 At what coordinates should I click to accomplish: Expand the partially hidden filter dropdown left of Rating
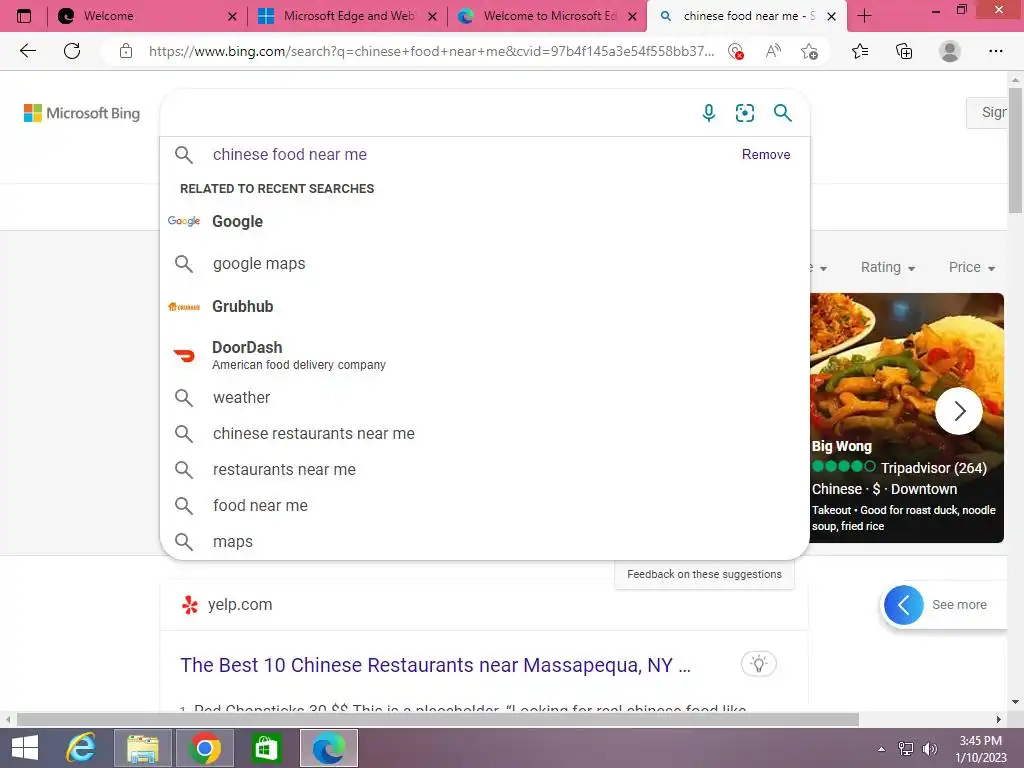tap(819, 267)
